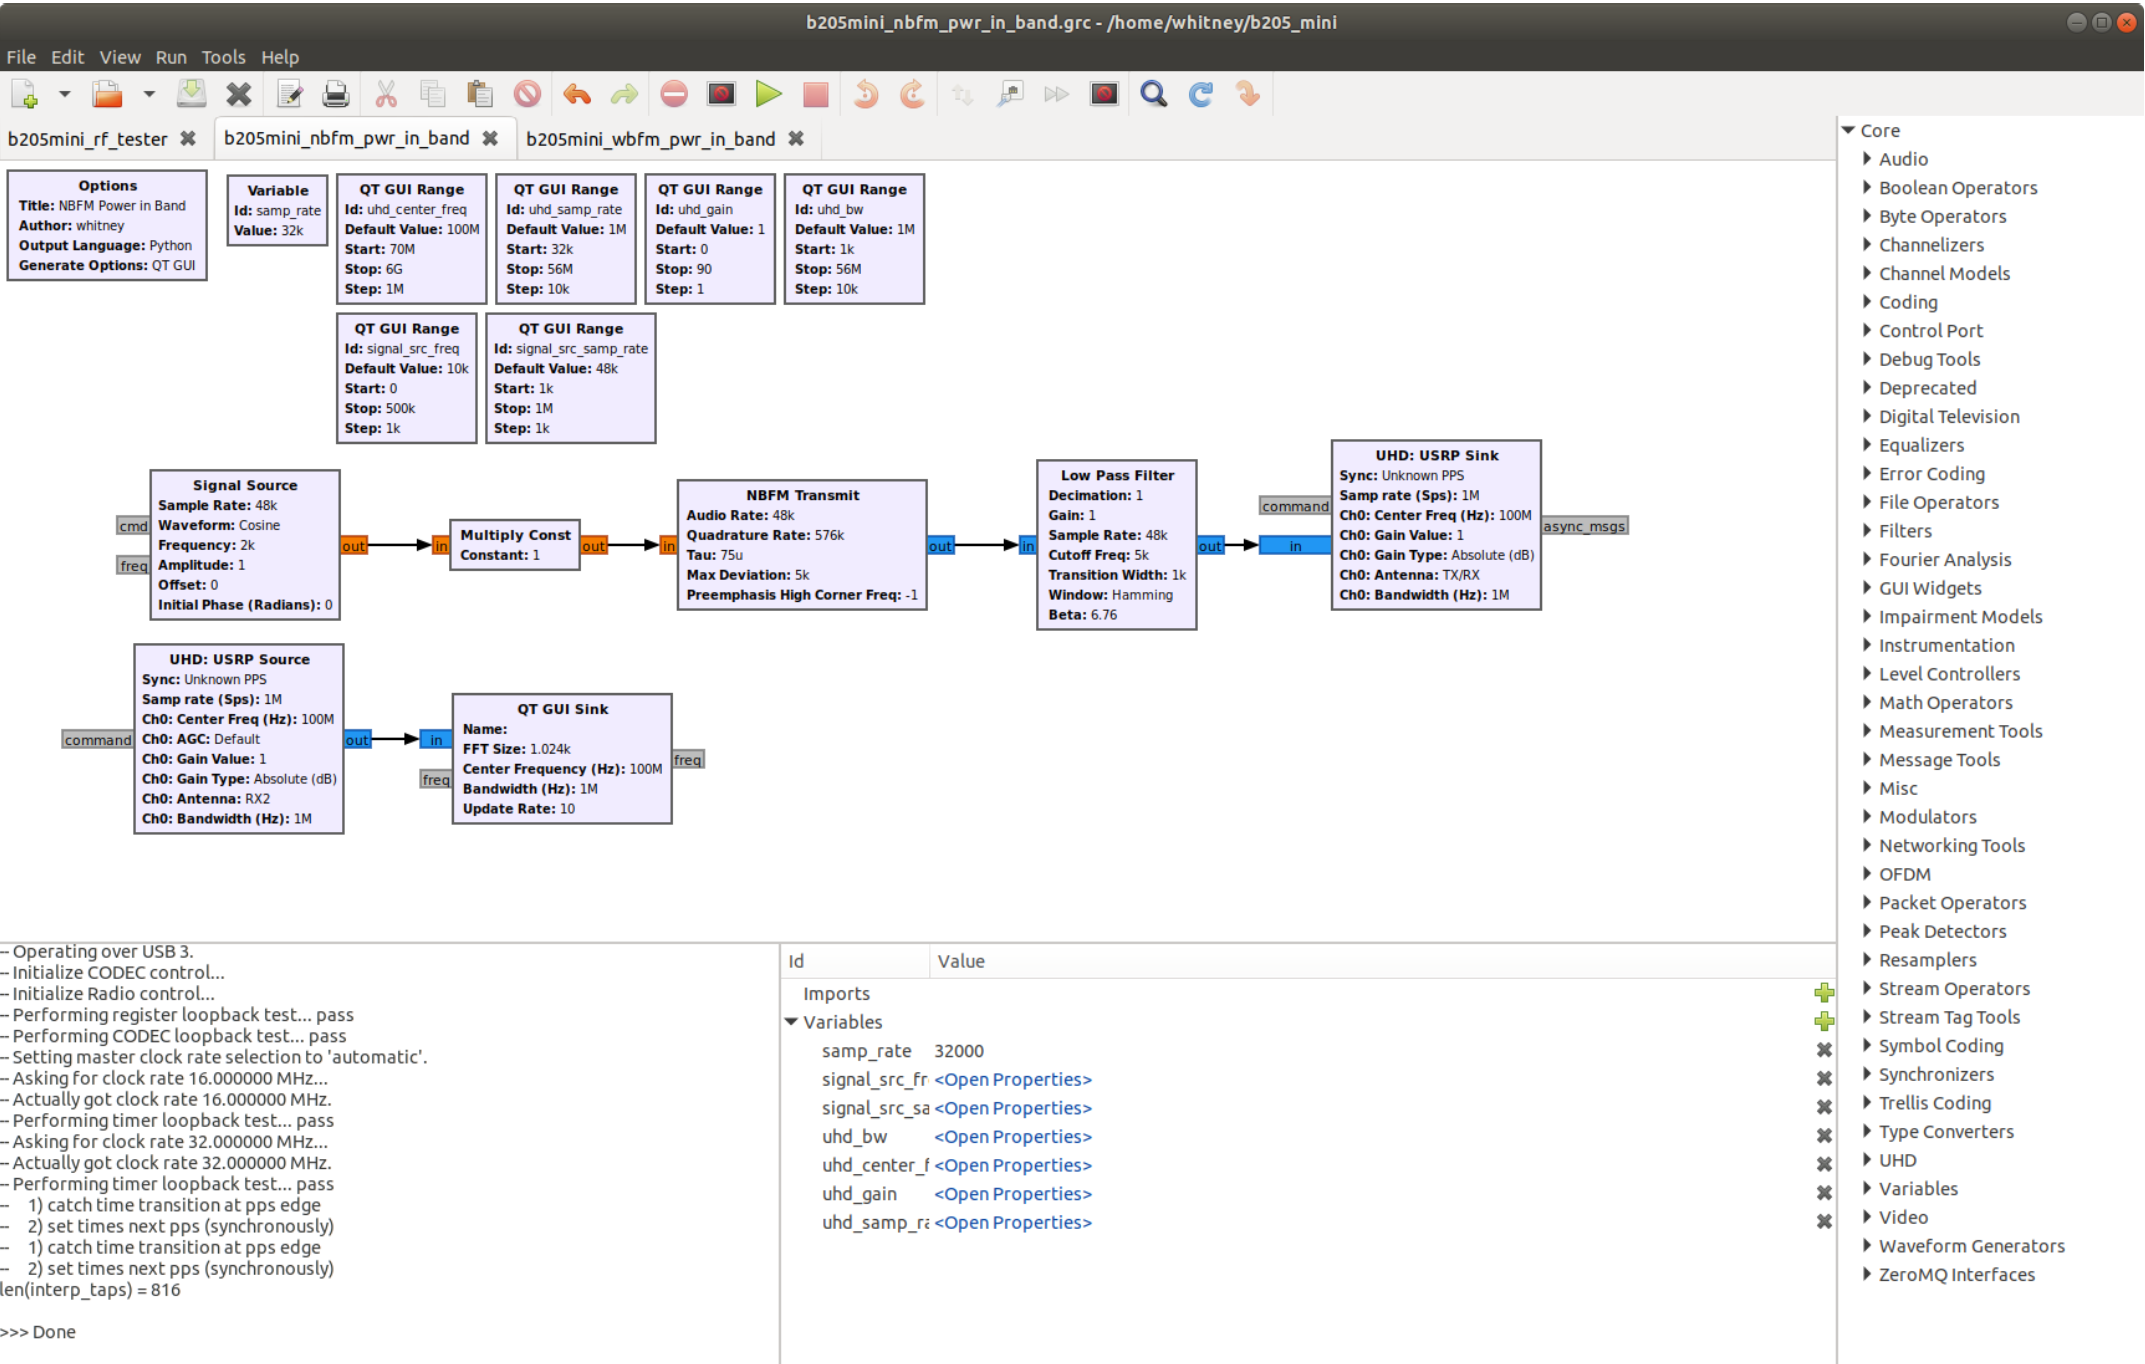Rotate block counterclockwise icon
The image size is (2145, 1364).
[865, 94]
